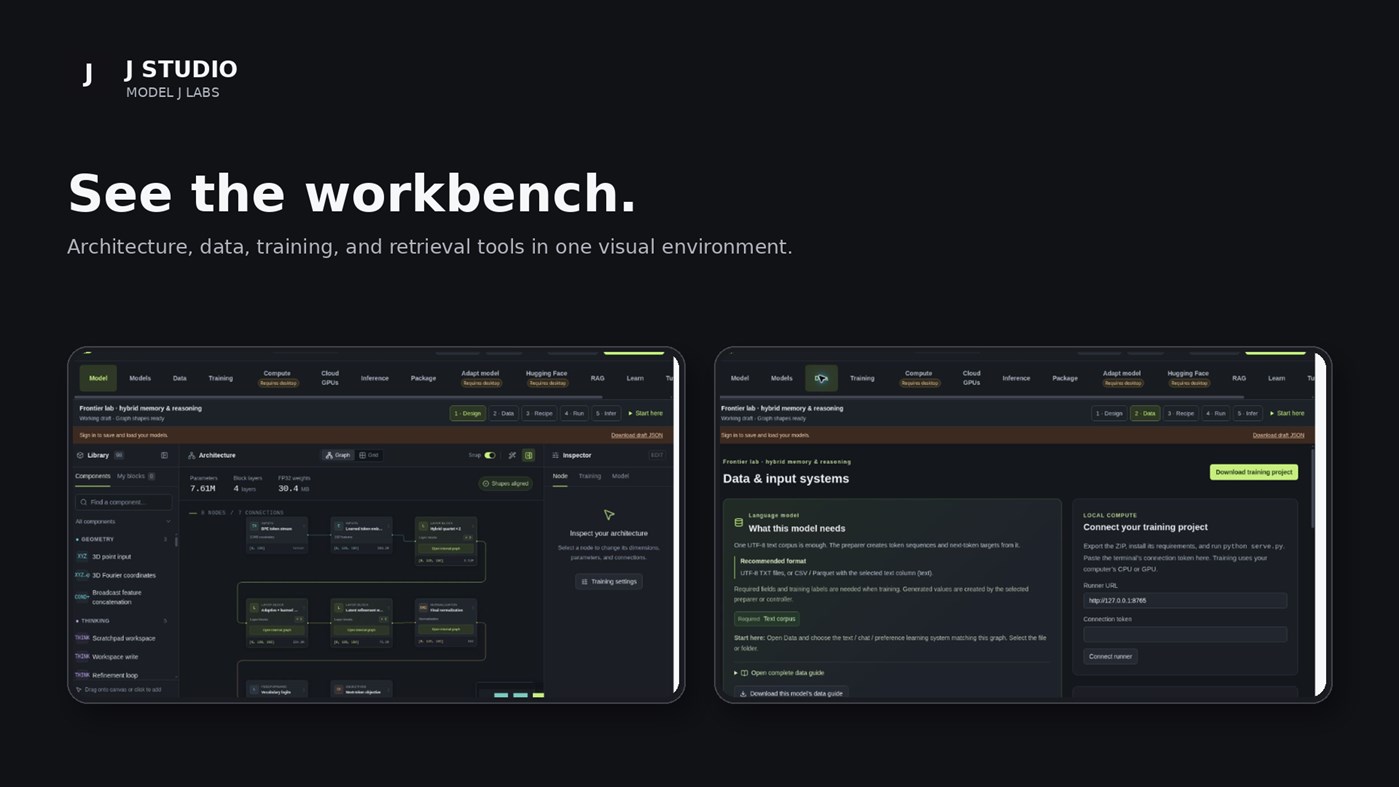Toggle the Snap switch in the Architecture toolbar
Image resolution: width=1399 pixels, height=787 pixels.
[x=490, y=455]
